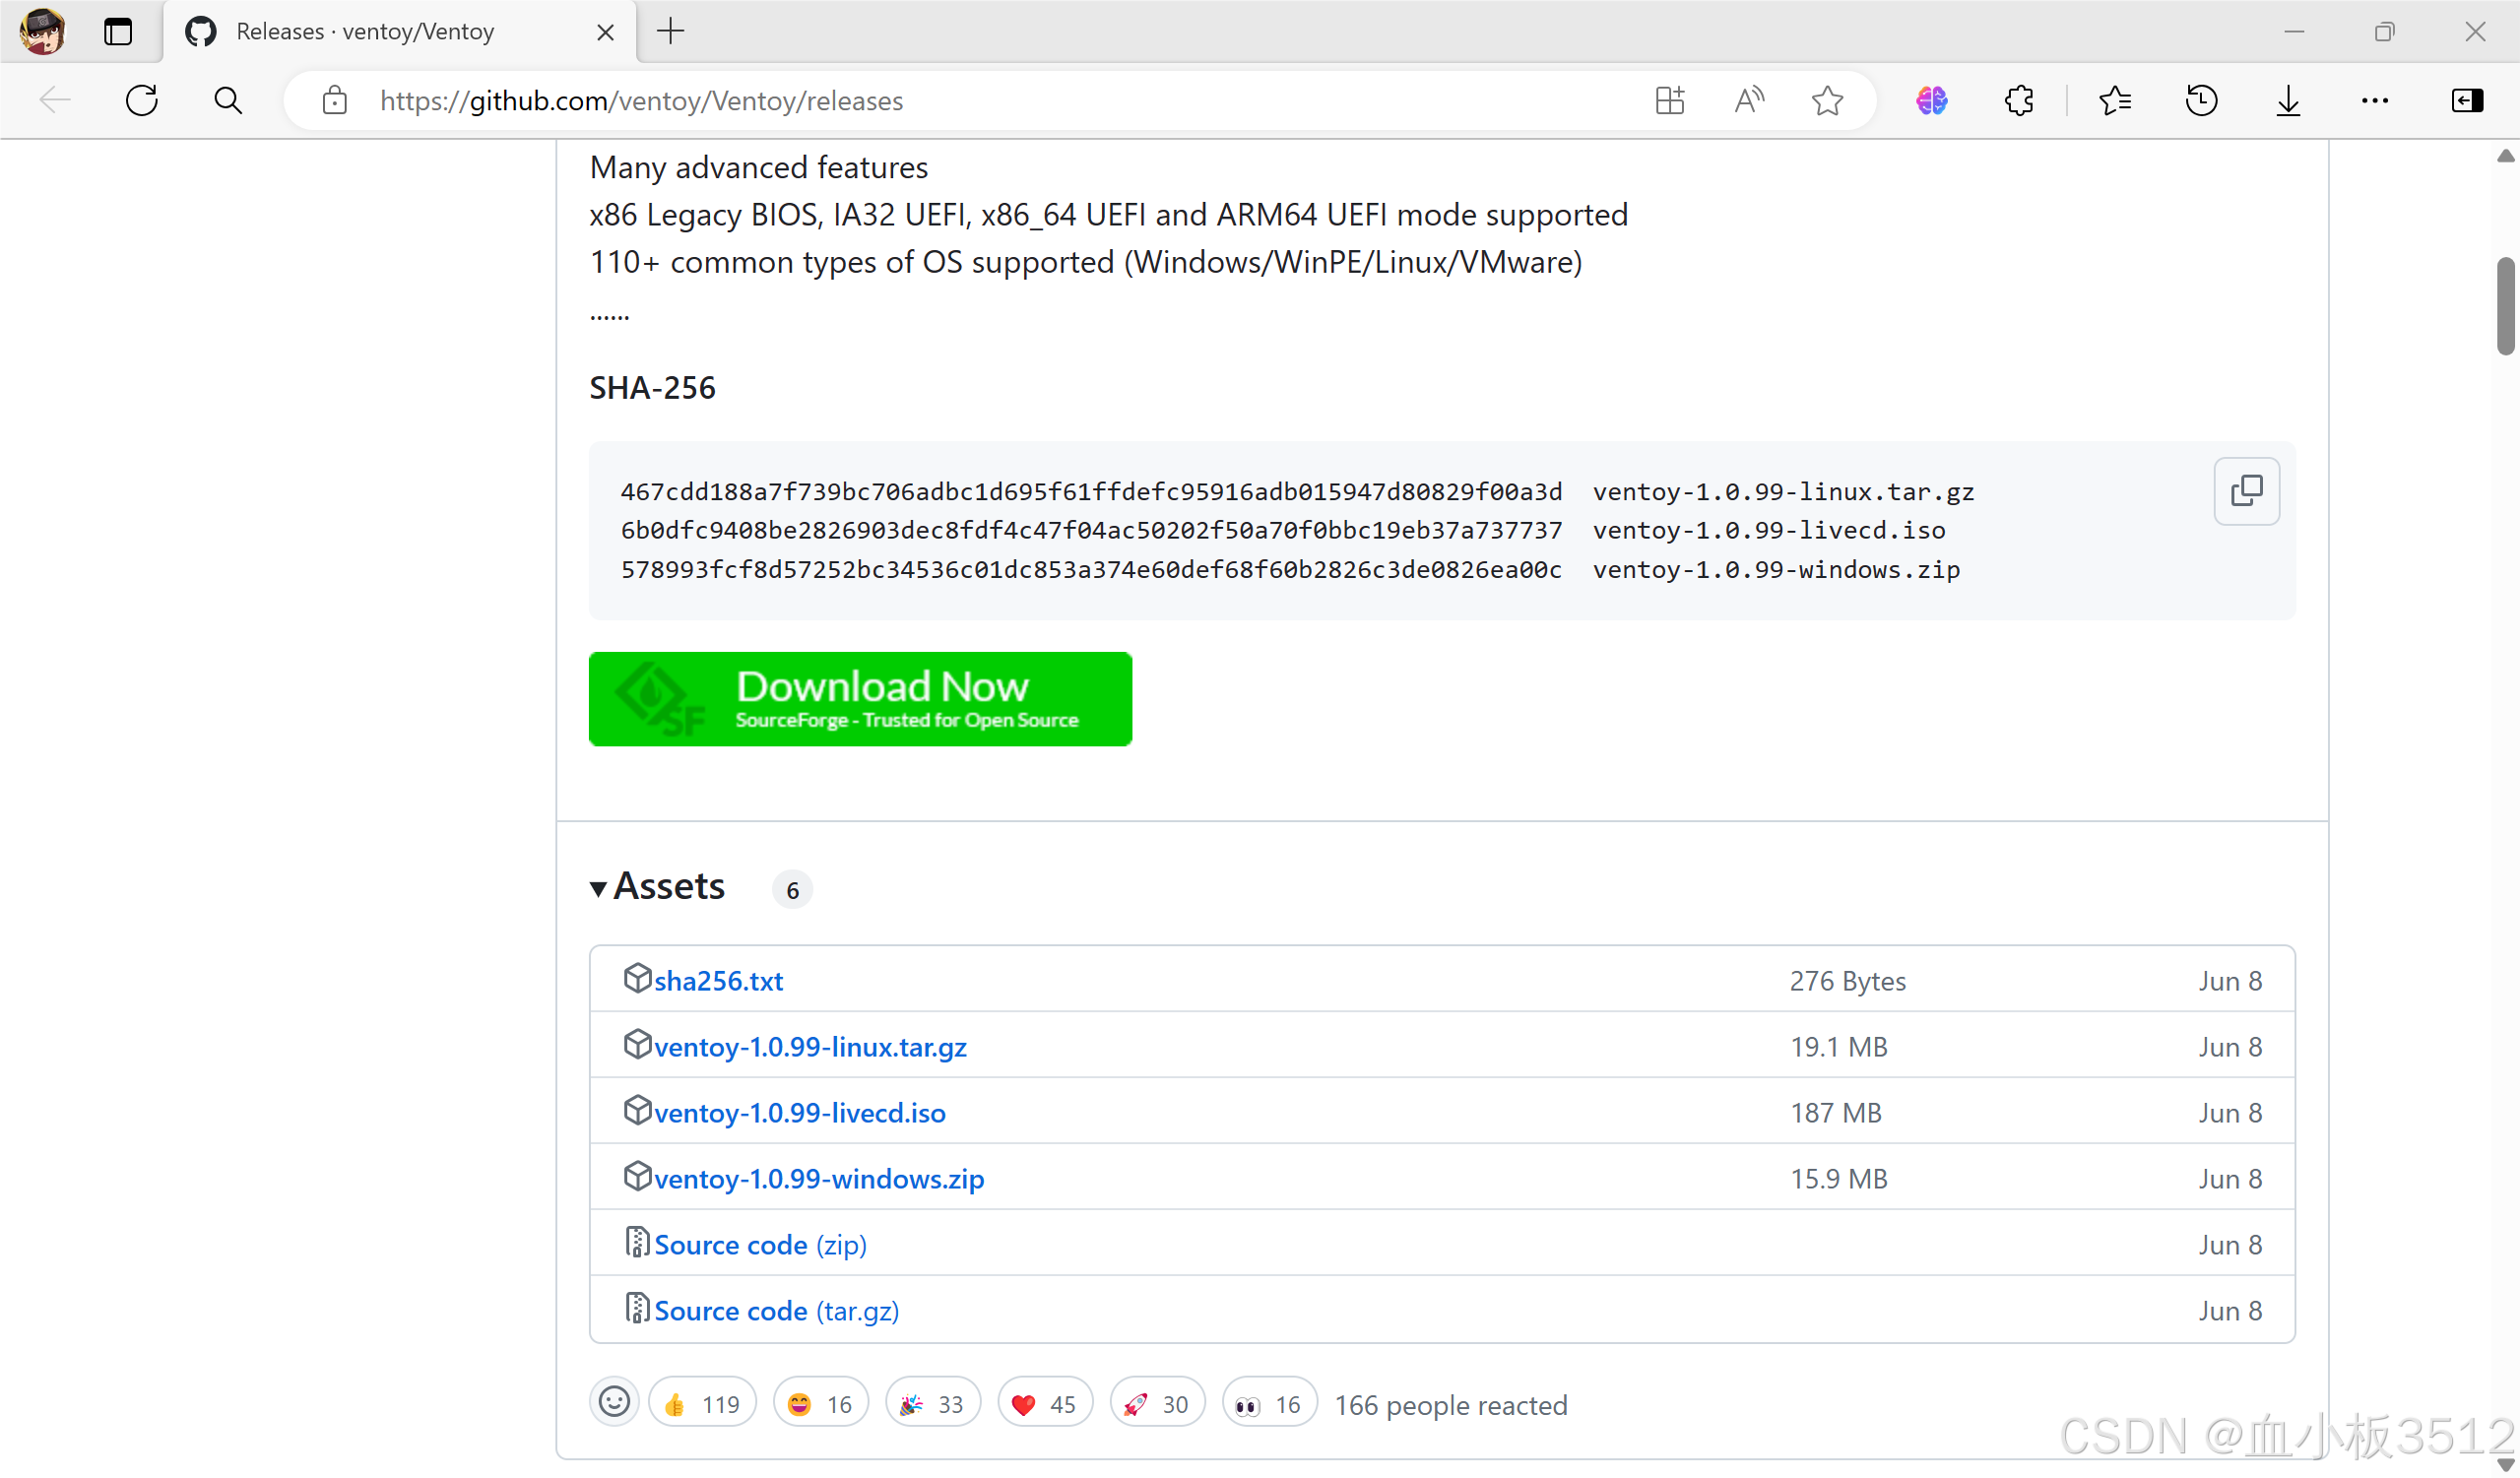
Task: Download ventoy-1.0.99-livecd.iso
Action: (799, 1113)
